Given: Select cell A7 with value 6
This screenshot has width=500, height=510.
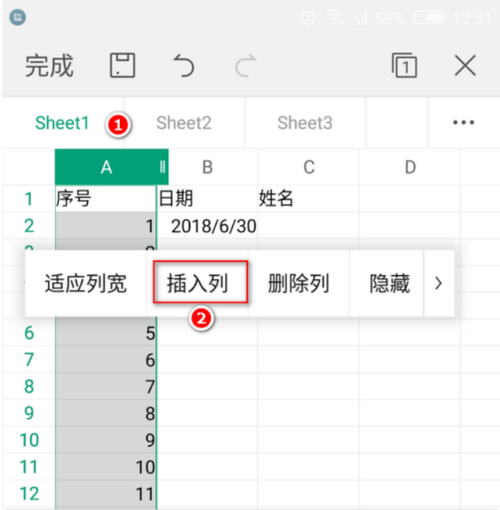Looking at the screenshot, I should [x=106, y=360].
